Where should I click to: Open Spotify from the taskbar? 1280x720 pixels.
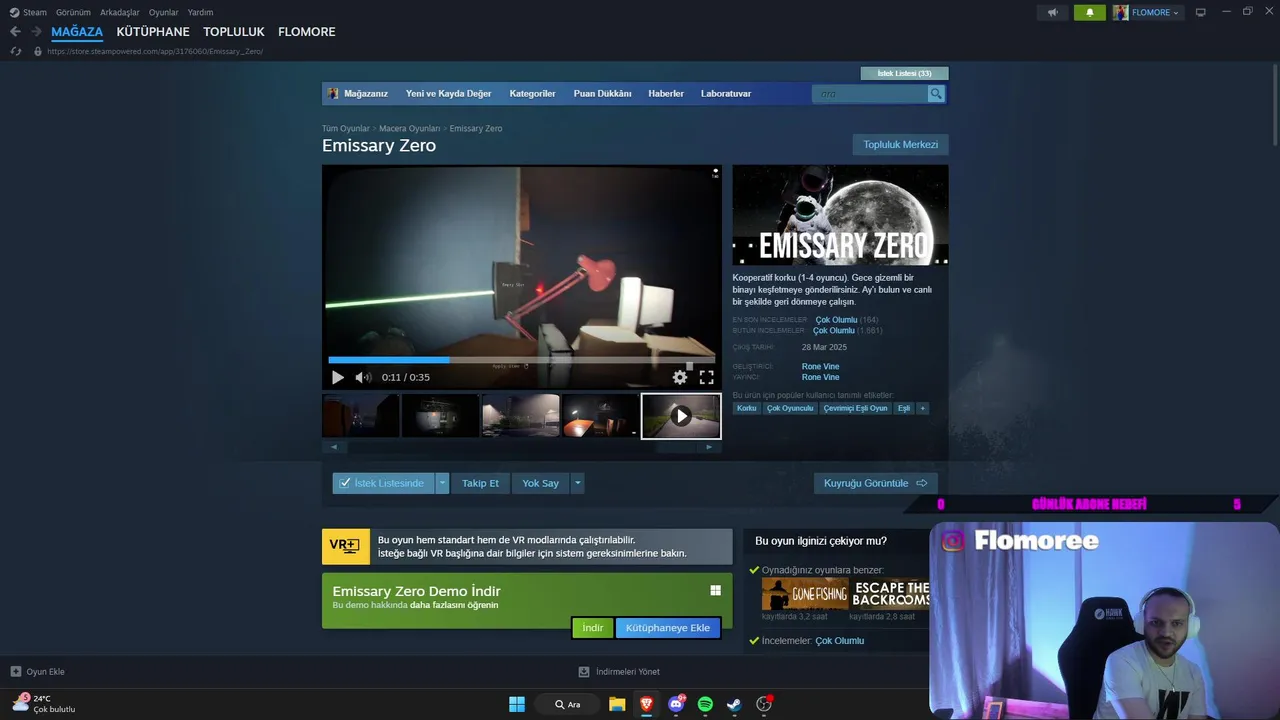705,704
